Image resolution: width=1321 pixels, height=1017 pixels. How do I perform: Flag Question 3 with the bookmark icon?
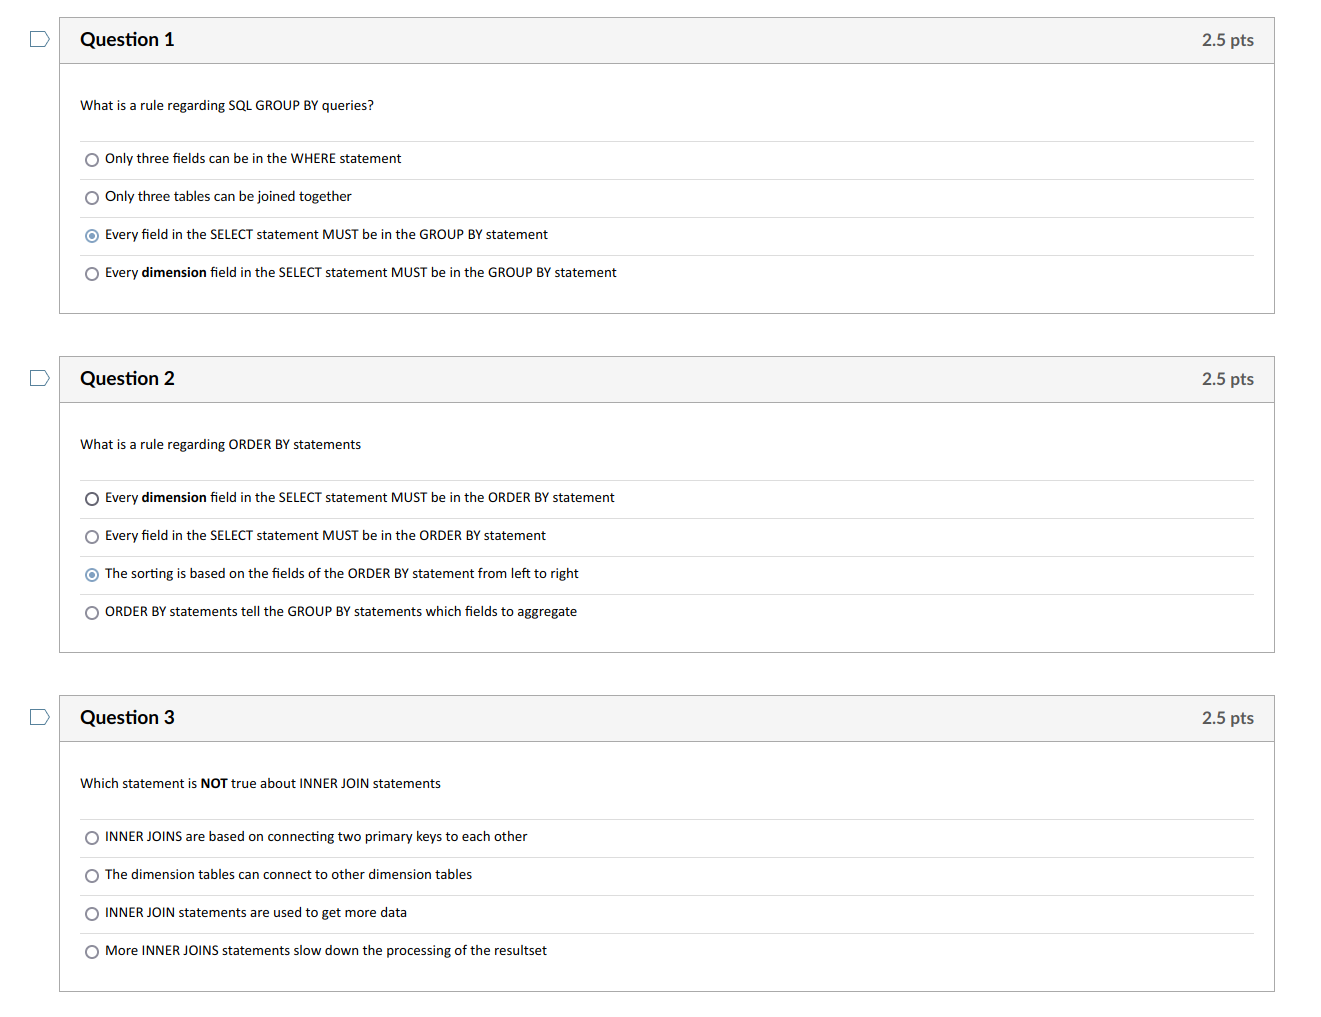tap(38, 717)
